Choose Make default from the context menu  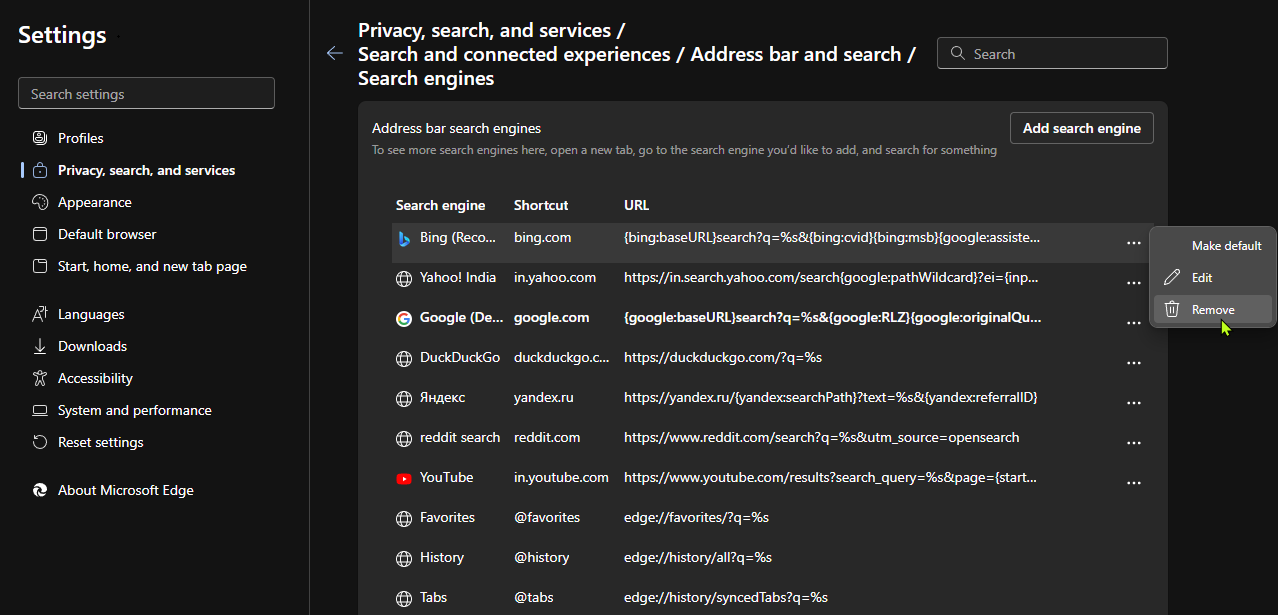pos(1226,246)
